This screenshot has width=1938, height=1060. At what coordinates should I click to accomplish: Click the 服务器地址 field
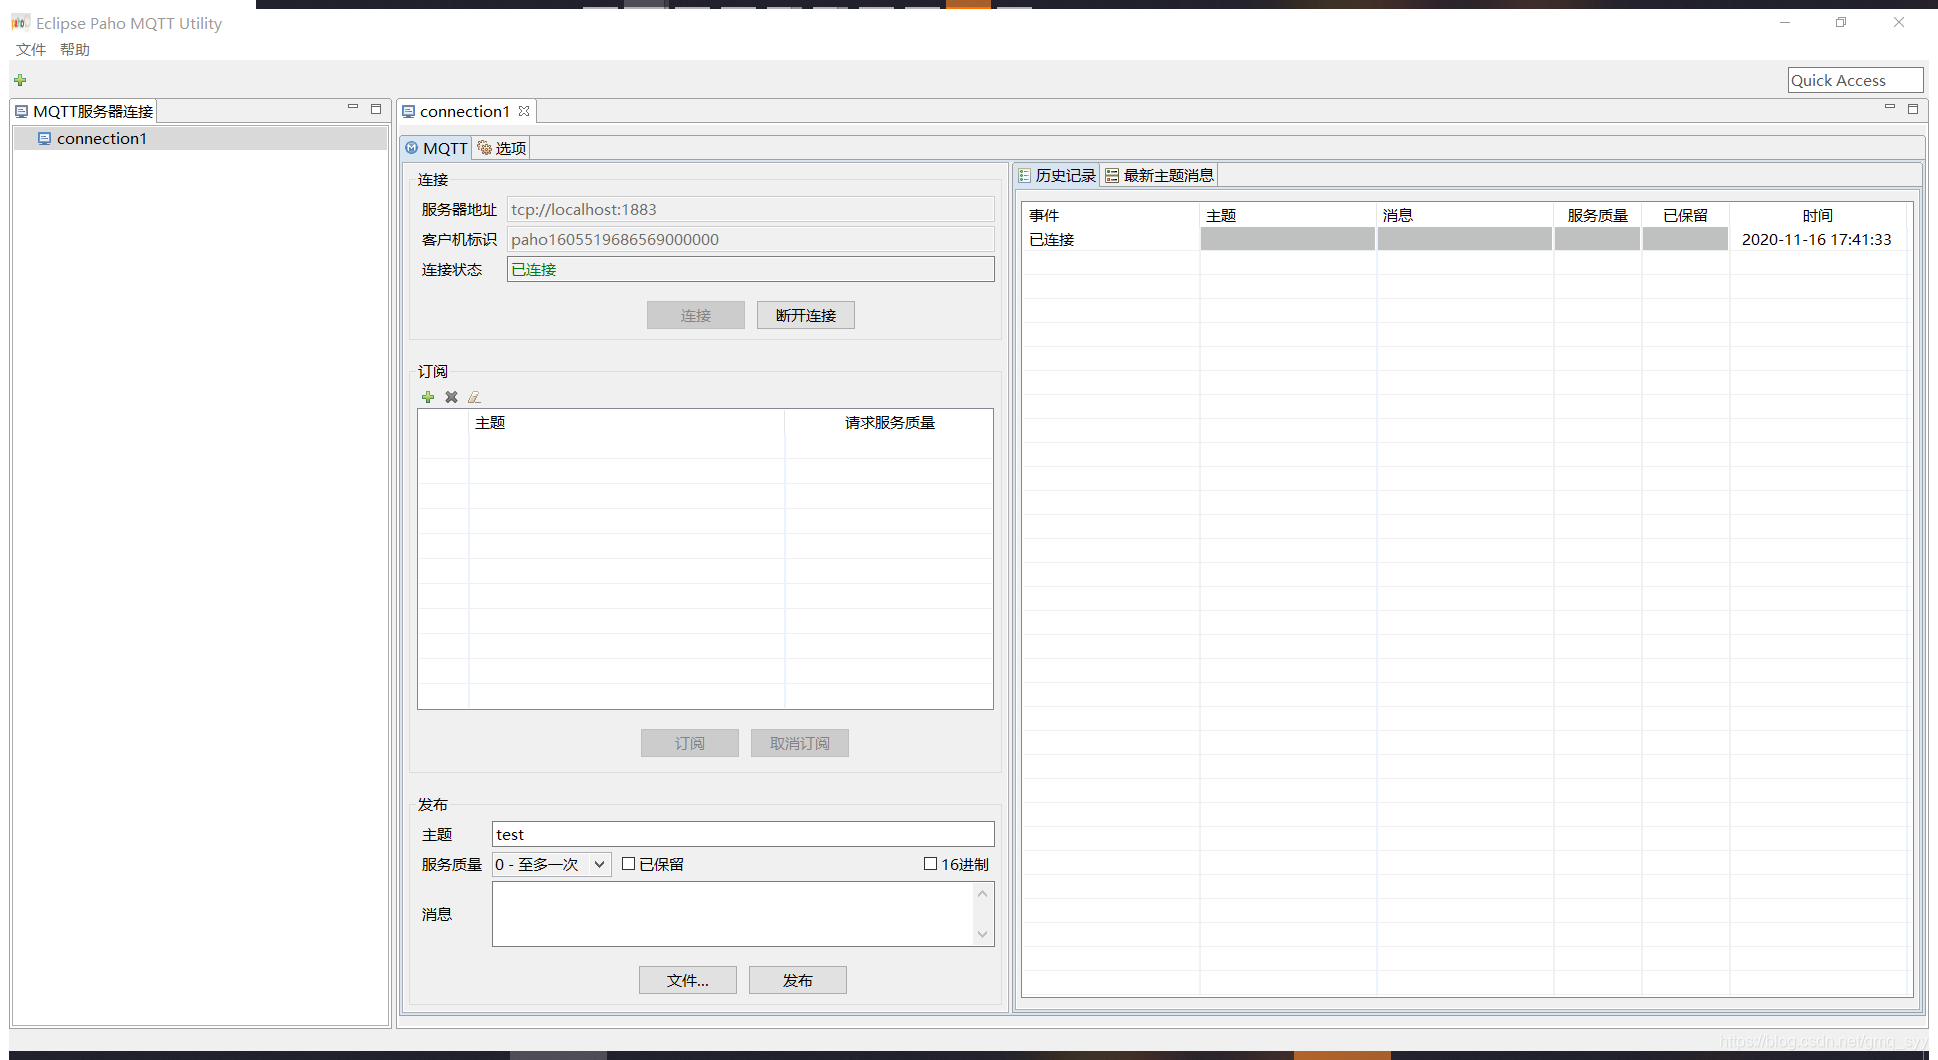click(751, 209)
